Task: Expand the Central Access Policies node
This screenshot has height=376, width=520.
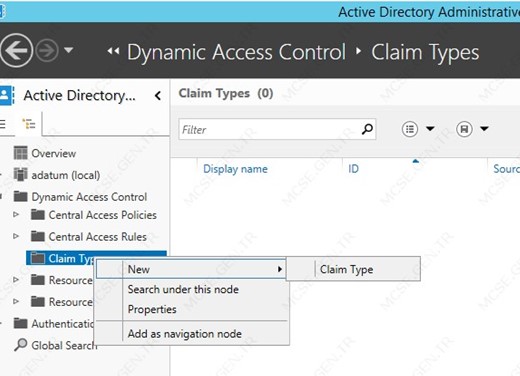Action: pos(16,215)
